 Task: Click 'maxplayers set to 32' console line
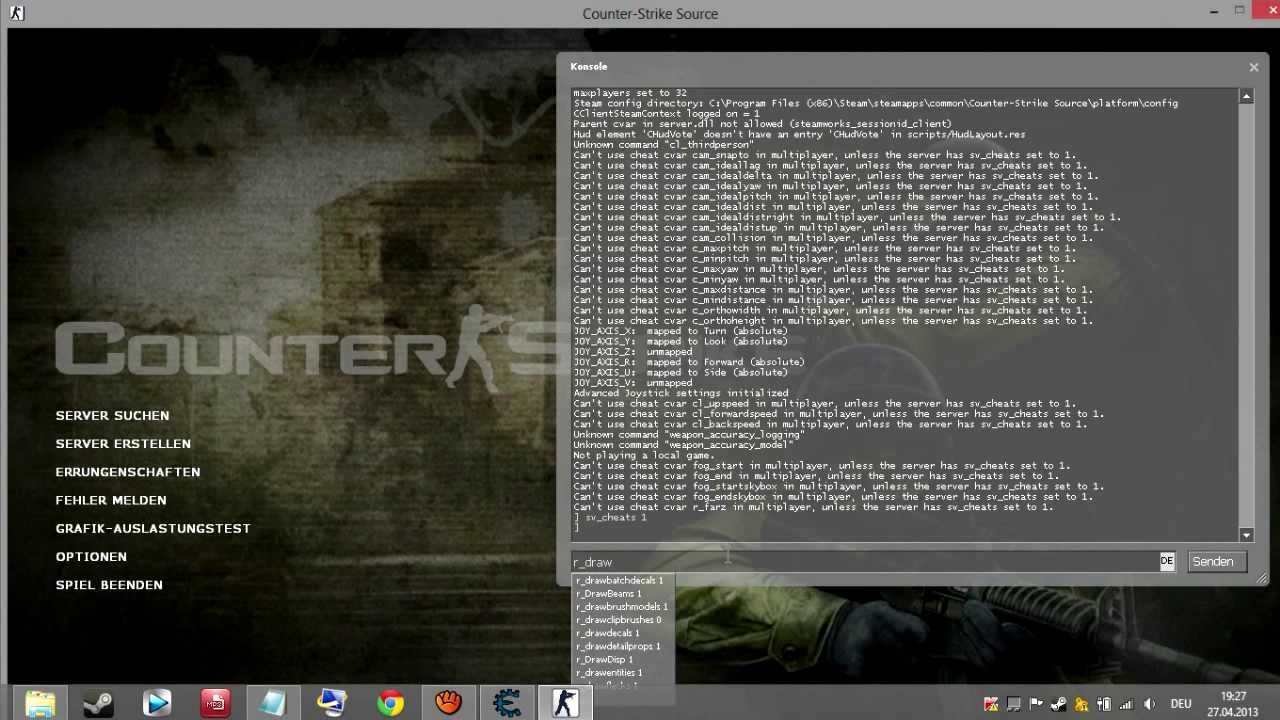(630, 93)
